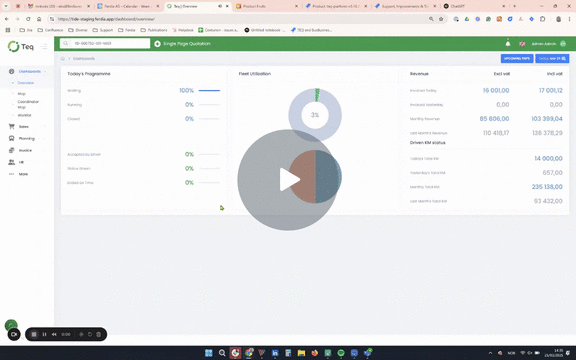Click Today's total KM value 14 000,00
Viewport: 576px width, 360px height.
pos(548,158)
